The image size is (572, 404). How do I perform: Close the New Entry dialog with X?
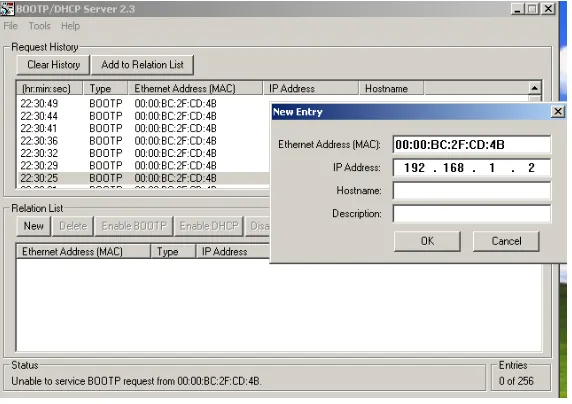(x=558, y=111)
